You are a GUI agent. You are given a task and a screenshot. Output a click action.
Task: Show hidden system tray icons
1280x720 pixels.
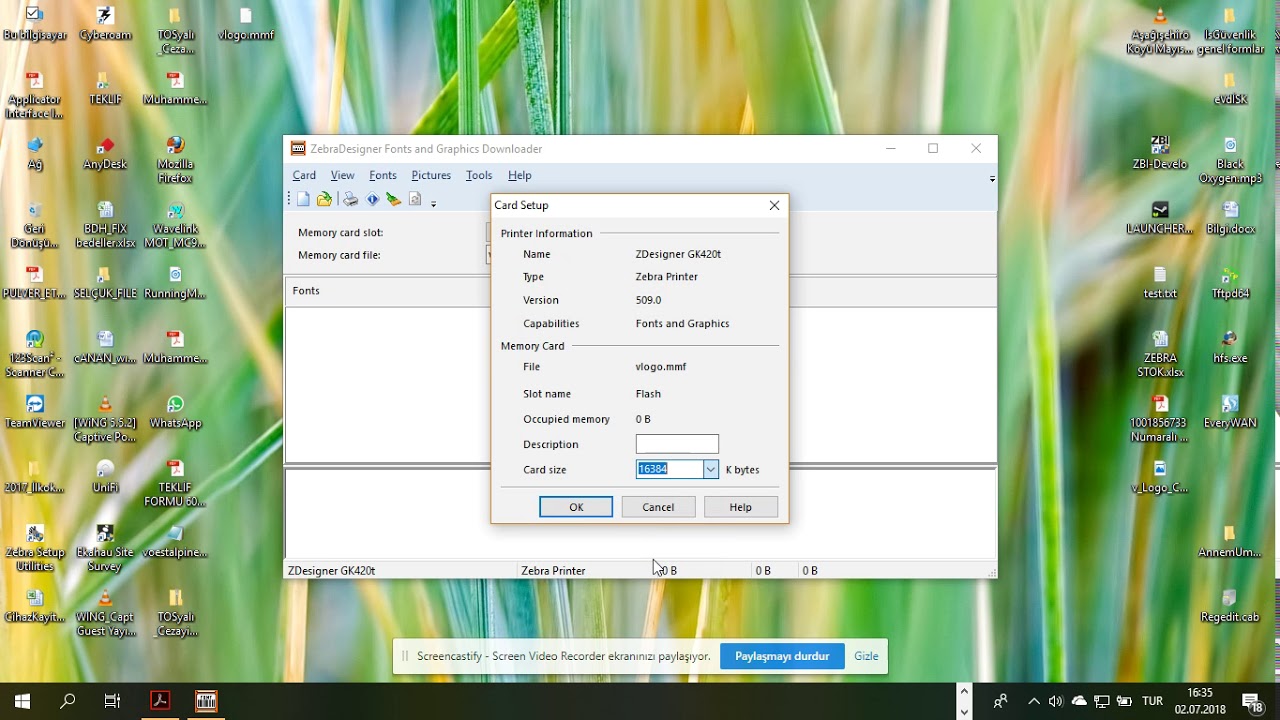[1034, 701]
